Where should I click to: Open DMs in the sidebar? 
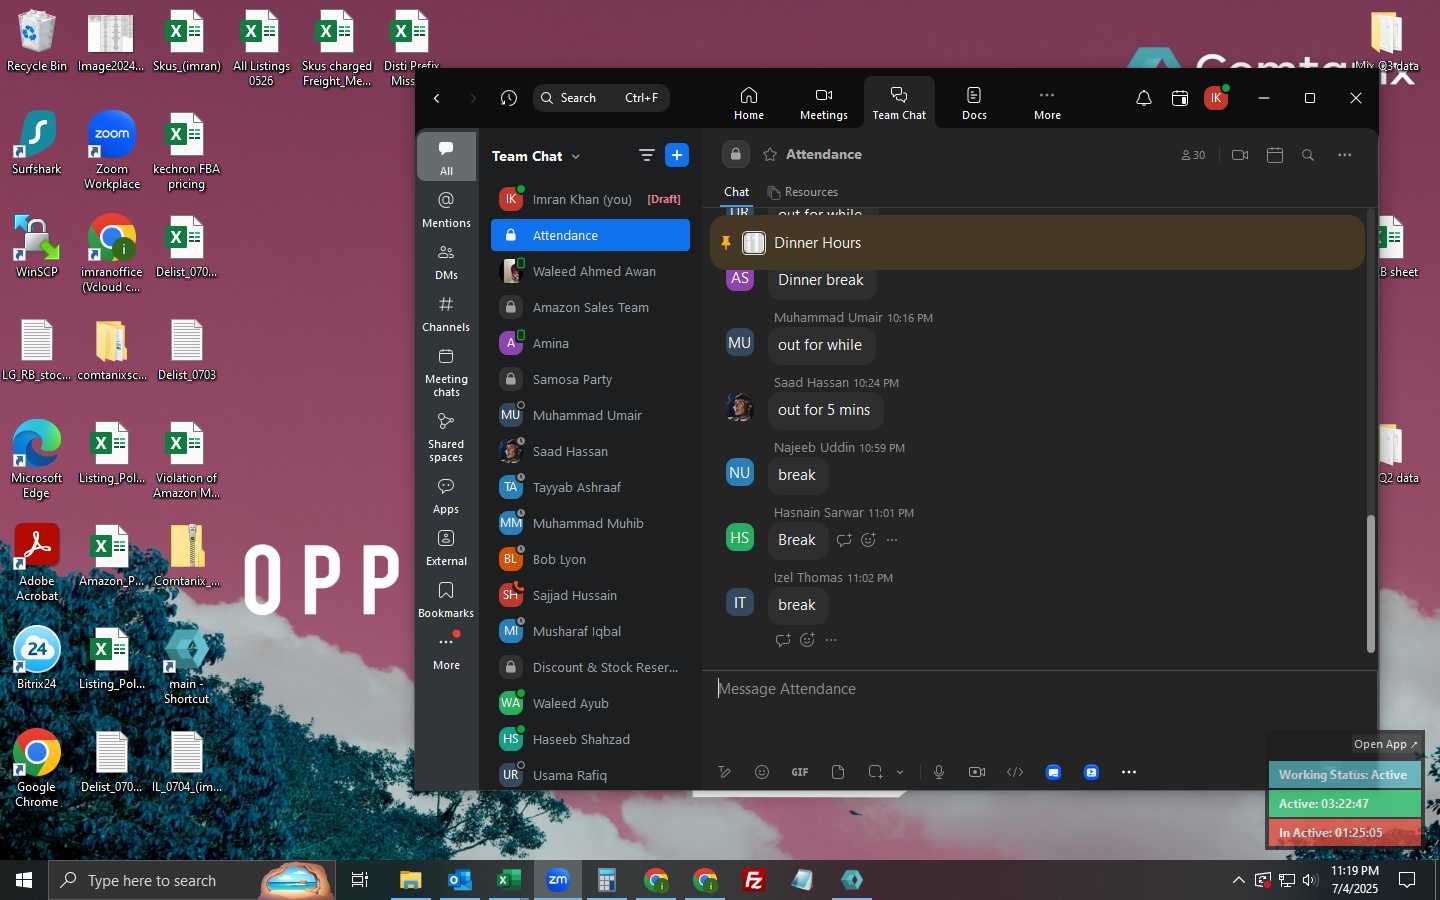point(446,261)
